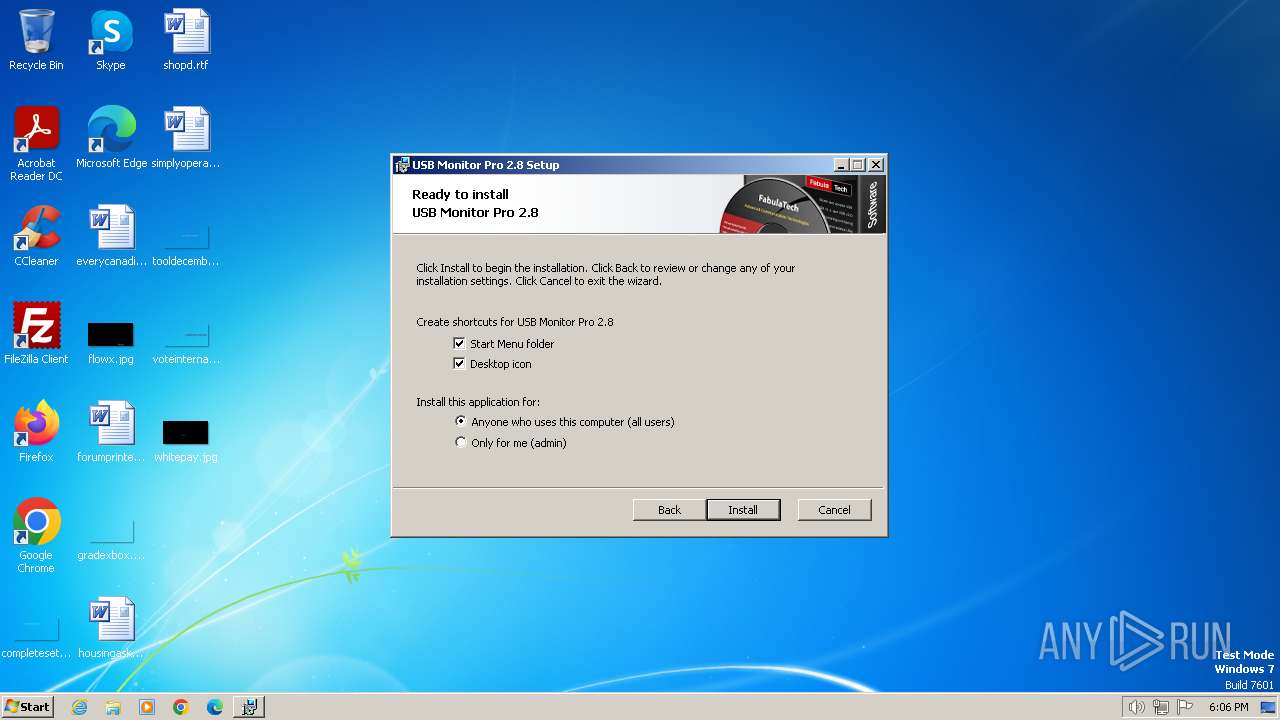
Task: Open the Start menu
Action: tap(28, 707)
